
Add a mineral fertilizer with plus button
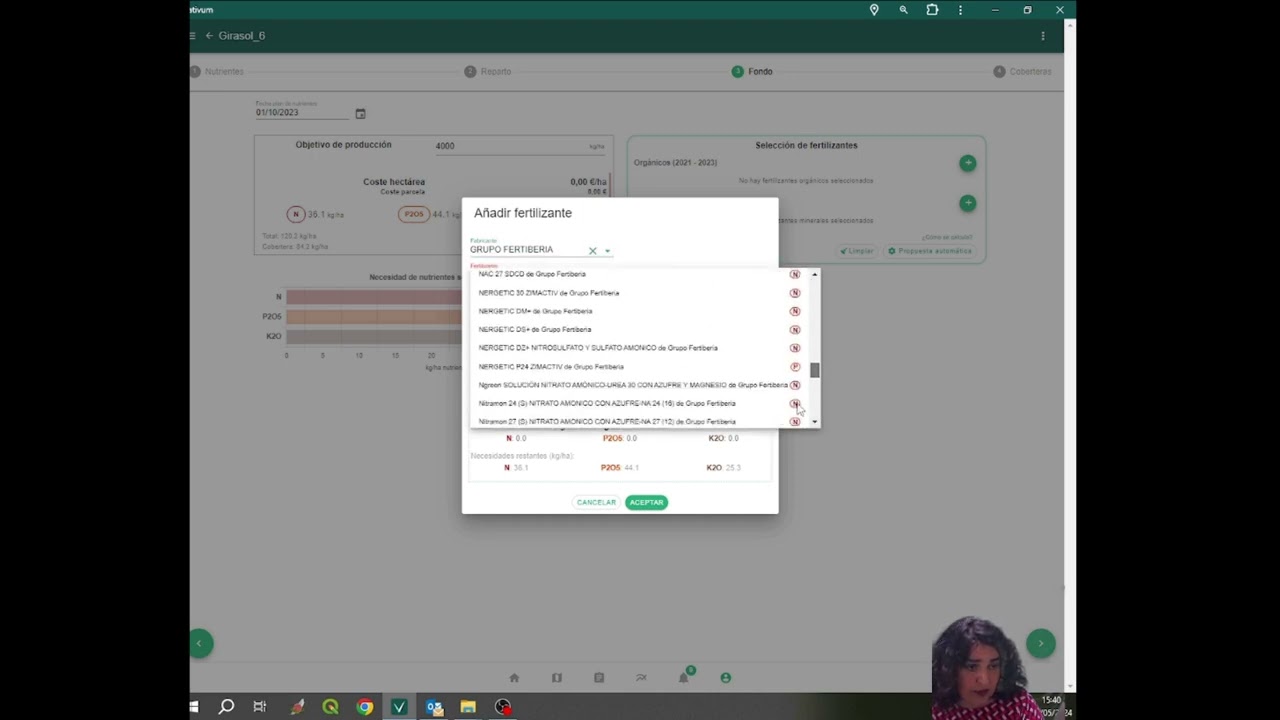pyautogui.click(x=967, y=203)
